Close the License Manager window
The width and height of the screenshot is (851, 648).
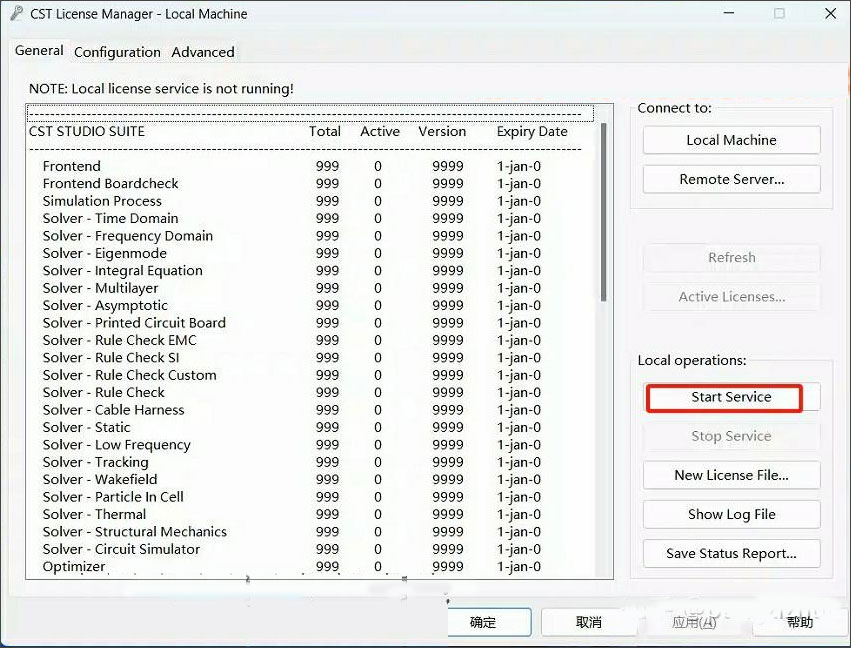point(830,14)
